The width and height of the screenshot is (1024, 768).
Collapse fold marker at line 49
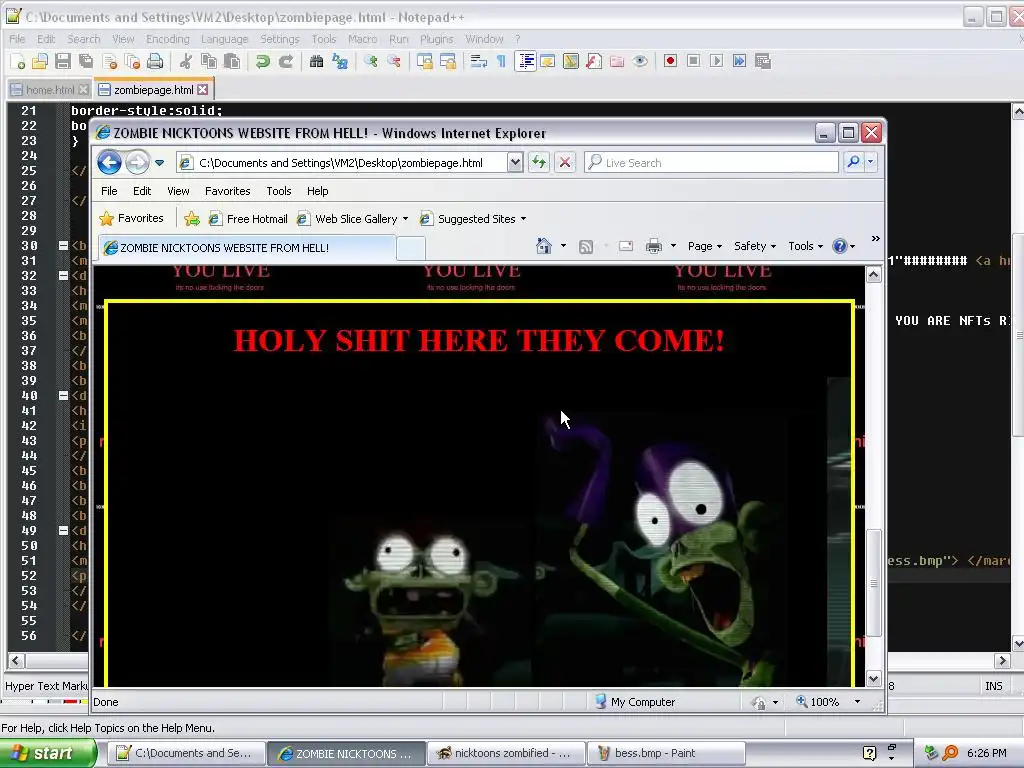pyautogui.click(x=63, y=530)
